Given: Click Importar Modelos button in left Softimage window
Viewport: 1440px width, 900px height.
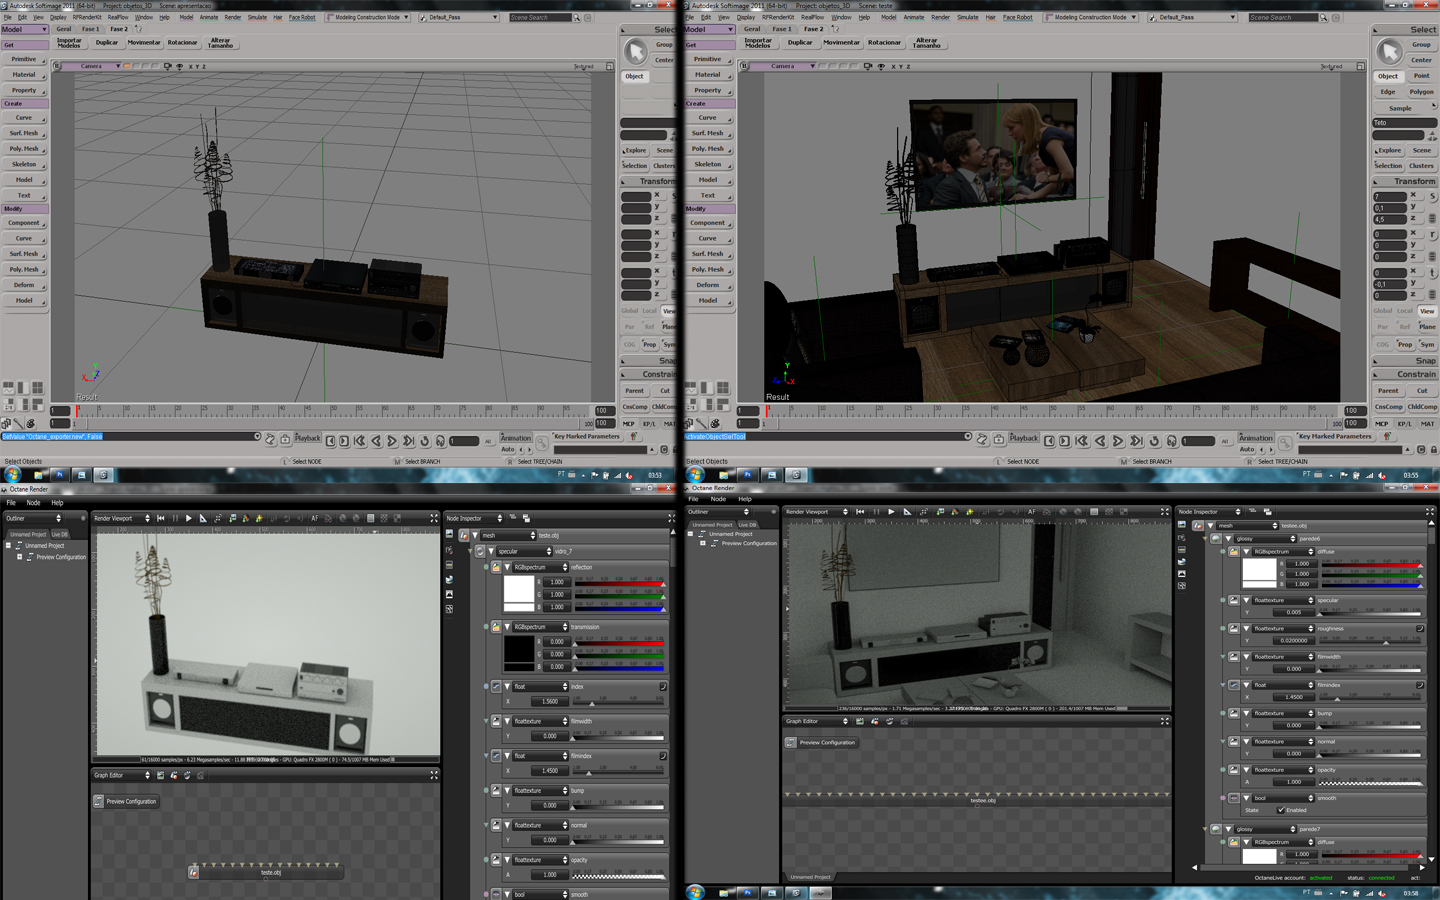Looking at the screenshot, I should [x=69, y=43].
